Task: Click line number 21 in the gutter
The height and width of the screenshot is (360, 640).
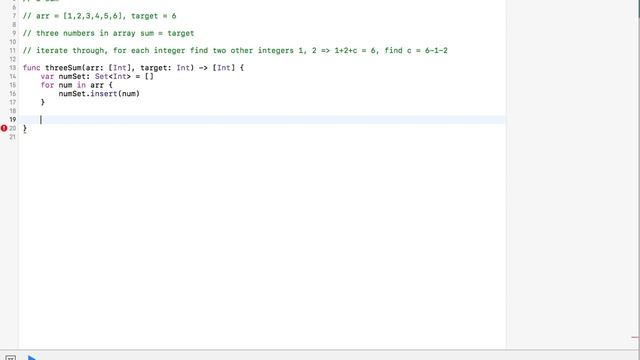Action: (13, 137)
